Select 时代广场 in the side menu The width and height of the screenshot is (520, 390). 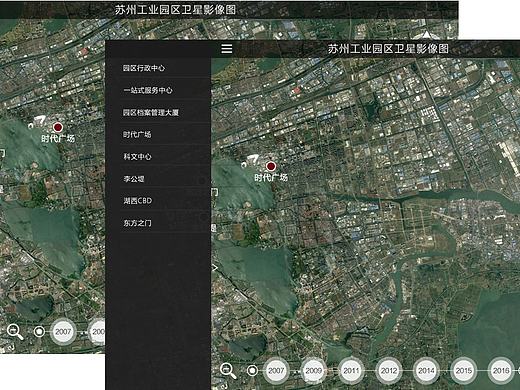(x=137, y=134)
